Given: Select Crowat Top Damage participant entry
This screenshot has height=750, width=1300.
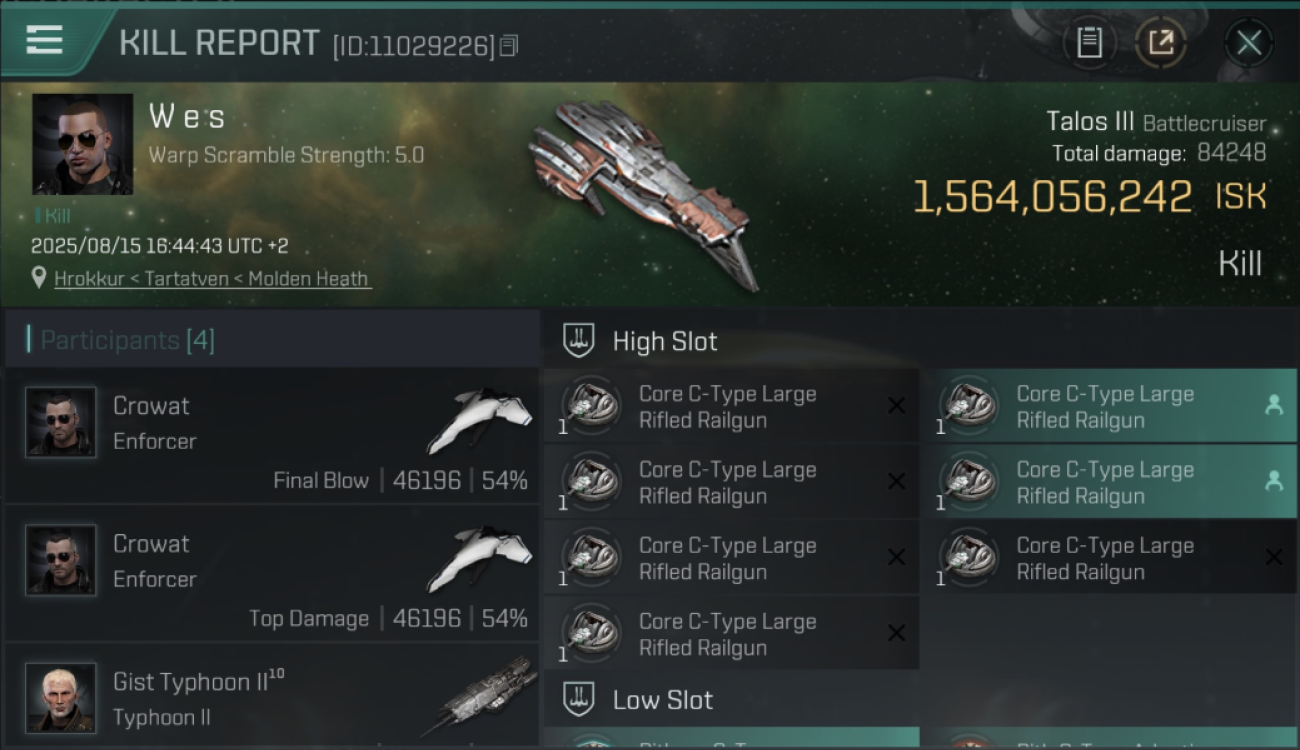Looking at the screenshot, I should [x=271, y=573].
